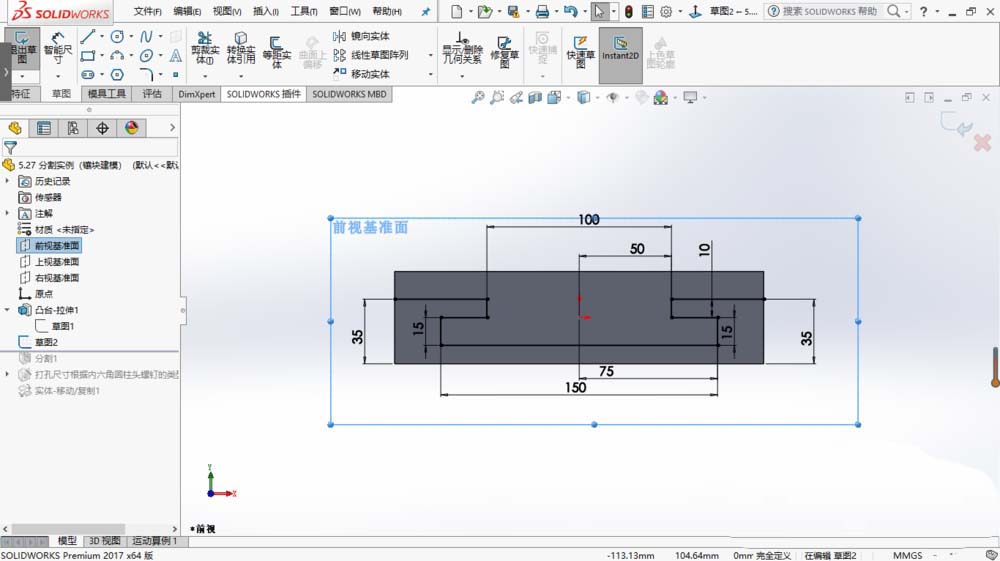The image size is (1000, 561).
Task: Switch to the 模具工具 tab
Action: tap(107, 94)
